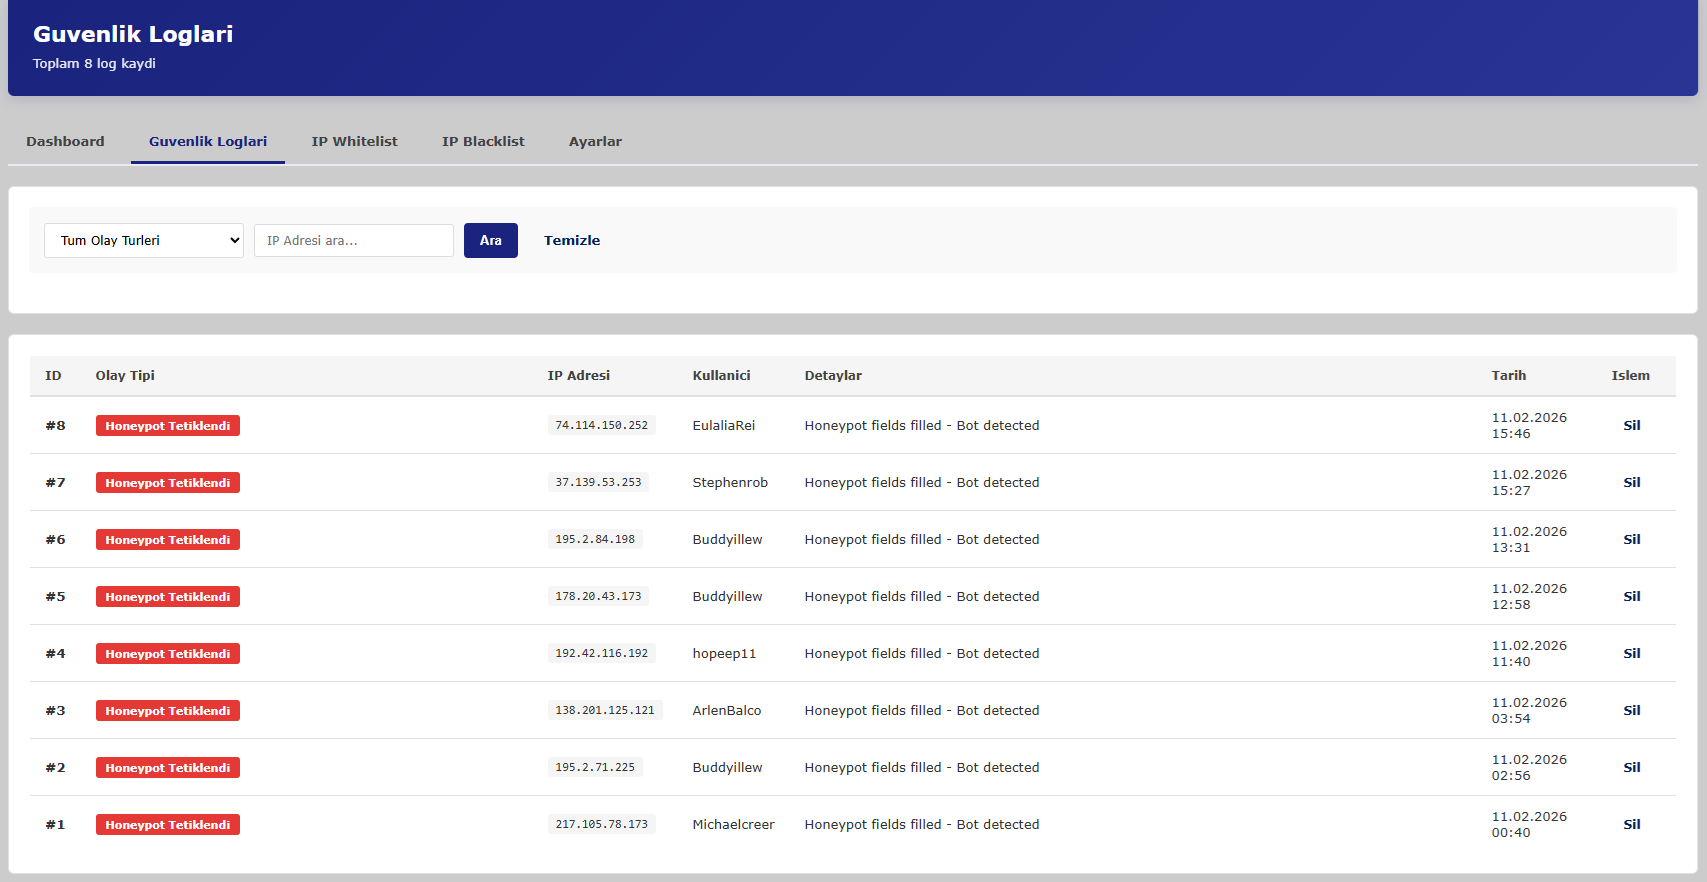Select IP address 195.2.84.198

[x=595, y=539]
